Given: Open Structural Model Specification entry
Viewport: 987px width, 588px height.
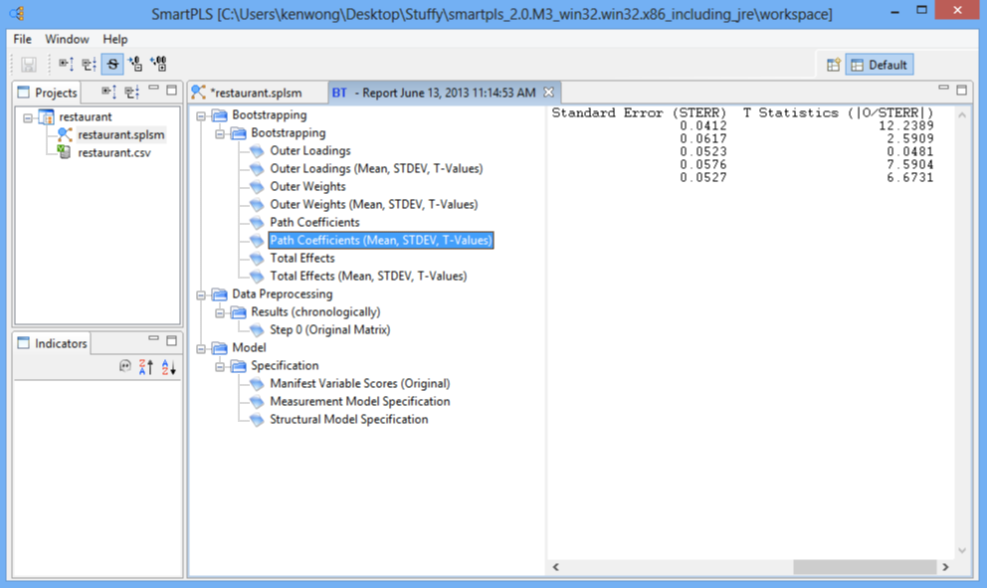Looking at the screenshot, I should (348, 419).
